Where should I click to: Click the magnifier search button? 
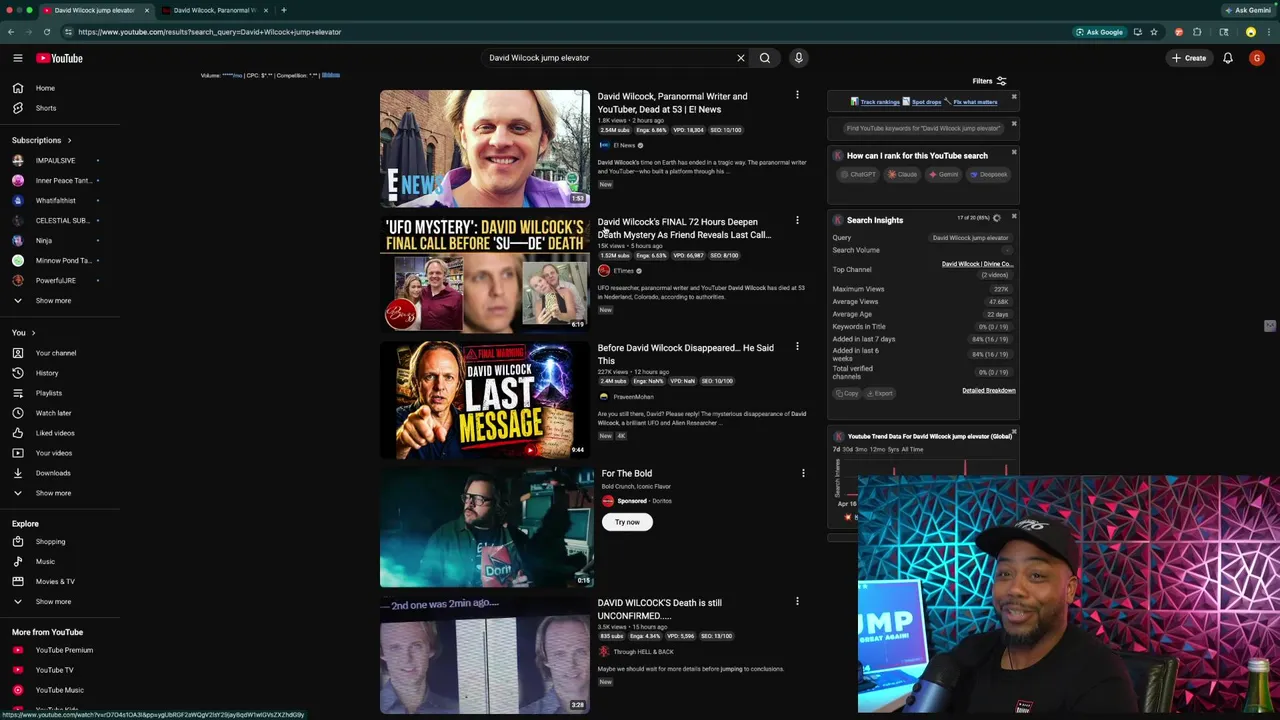765,58
